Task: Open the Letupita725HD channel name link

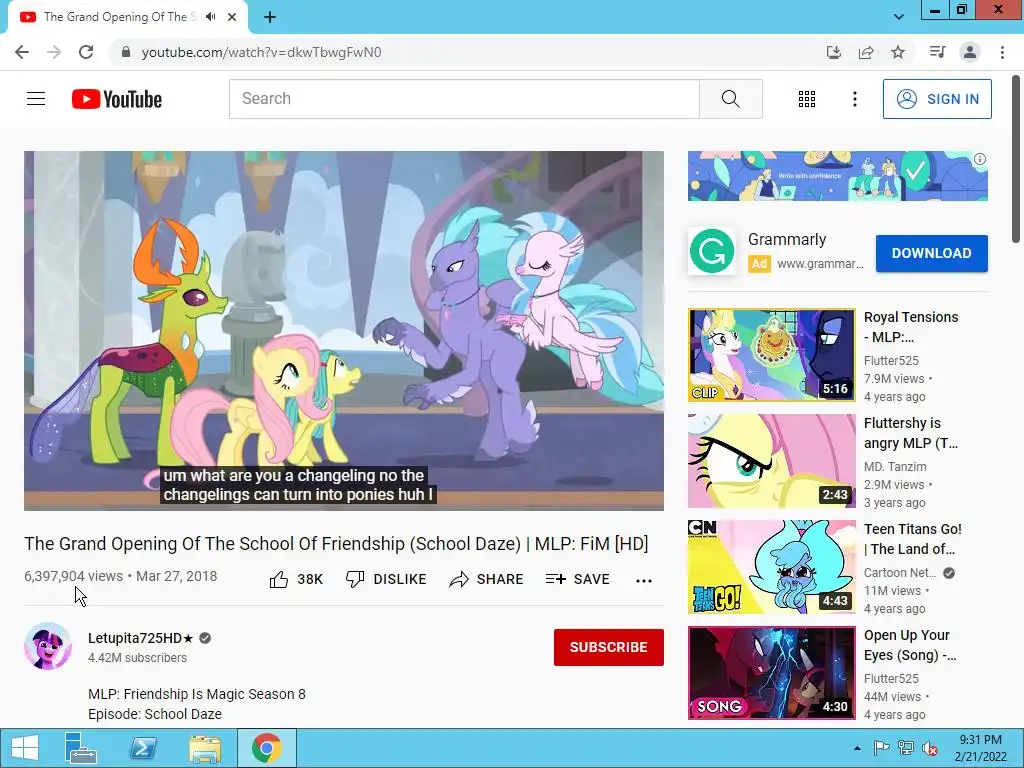Action: [141, 638]
